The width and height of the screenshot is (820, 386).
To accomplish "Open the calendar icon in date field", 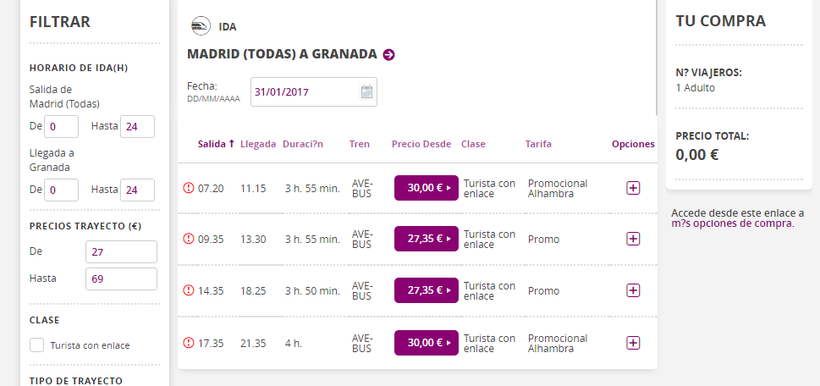I will tap(367, 92).
